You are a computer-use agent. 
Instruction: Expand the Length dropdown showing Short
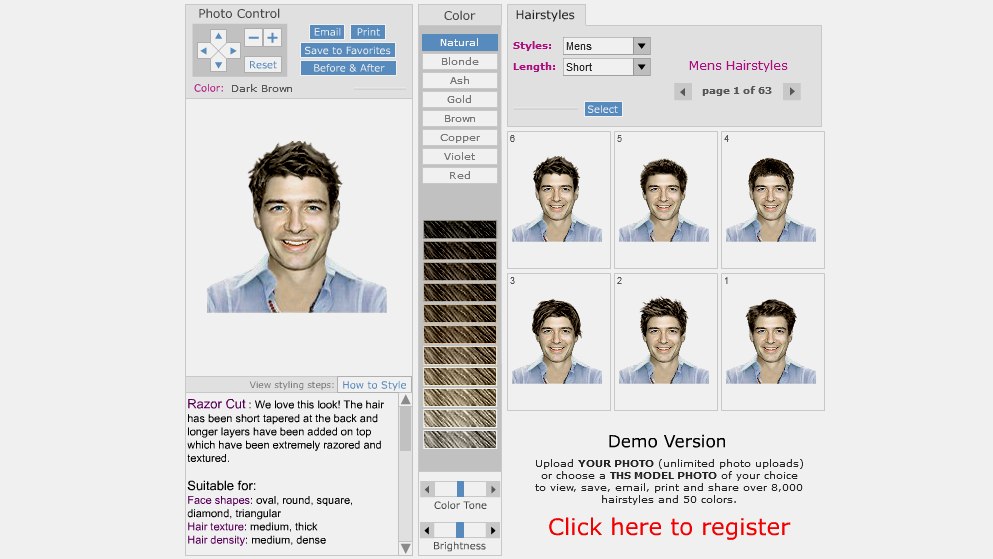(606, 67)
